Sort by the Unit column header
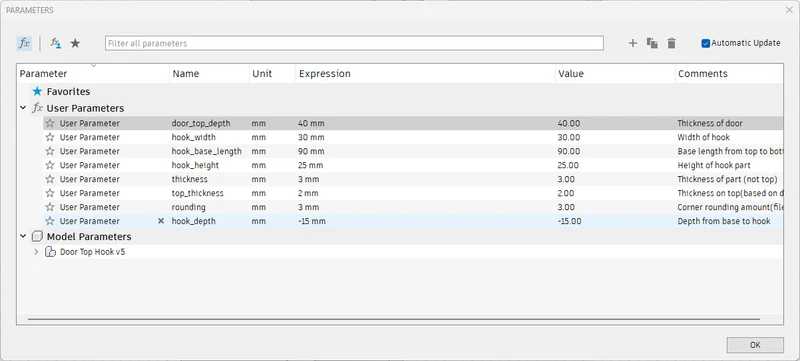 point(272,73)
